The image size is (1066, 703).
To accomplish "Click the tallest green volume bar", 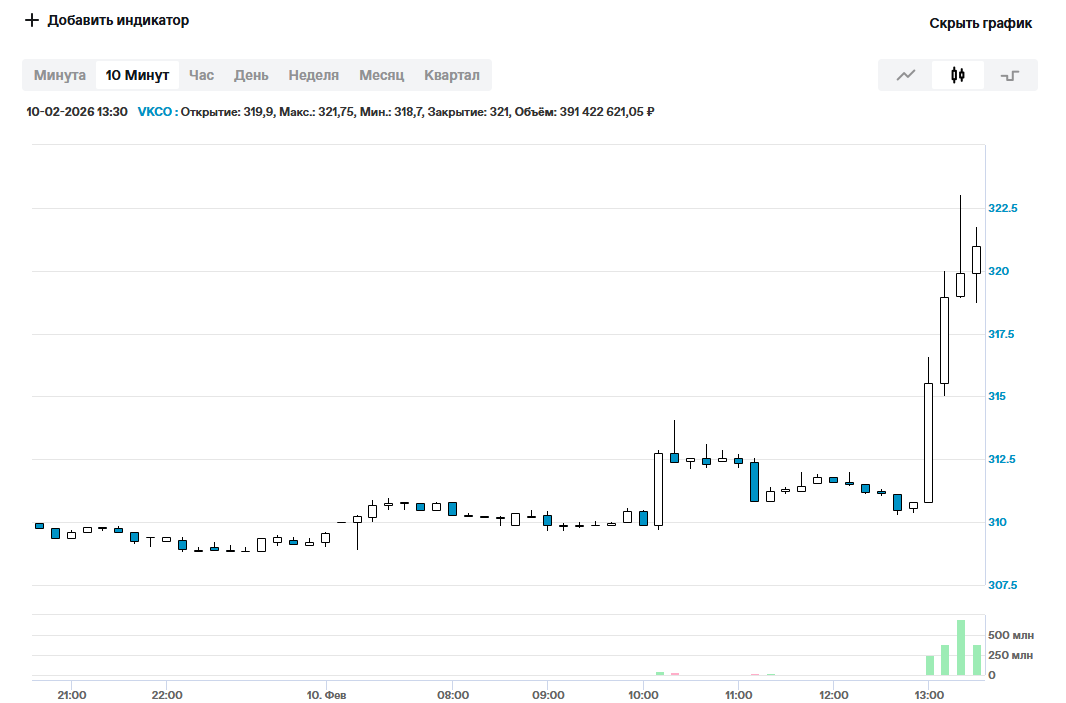I will click(x=961, y=648).
